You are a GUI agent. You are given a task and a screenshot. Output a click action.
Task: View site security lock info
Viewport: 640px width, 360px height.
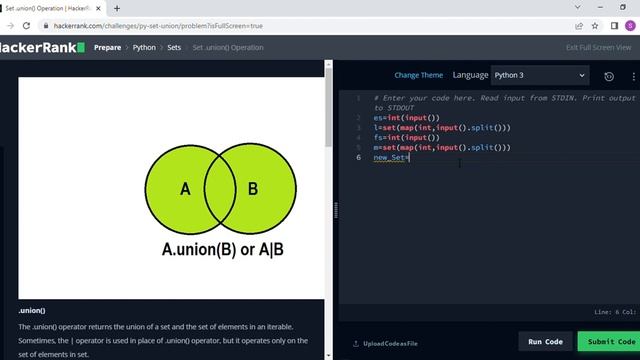point(46,26)
